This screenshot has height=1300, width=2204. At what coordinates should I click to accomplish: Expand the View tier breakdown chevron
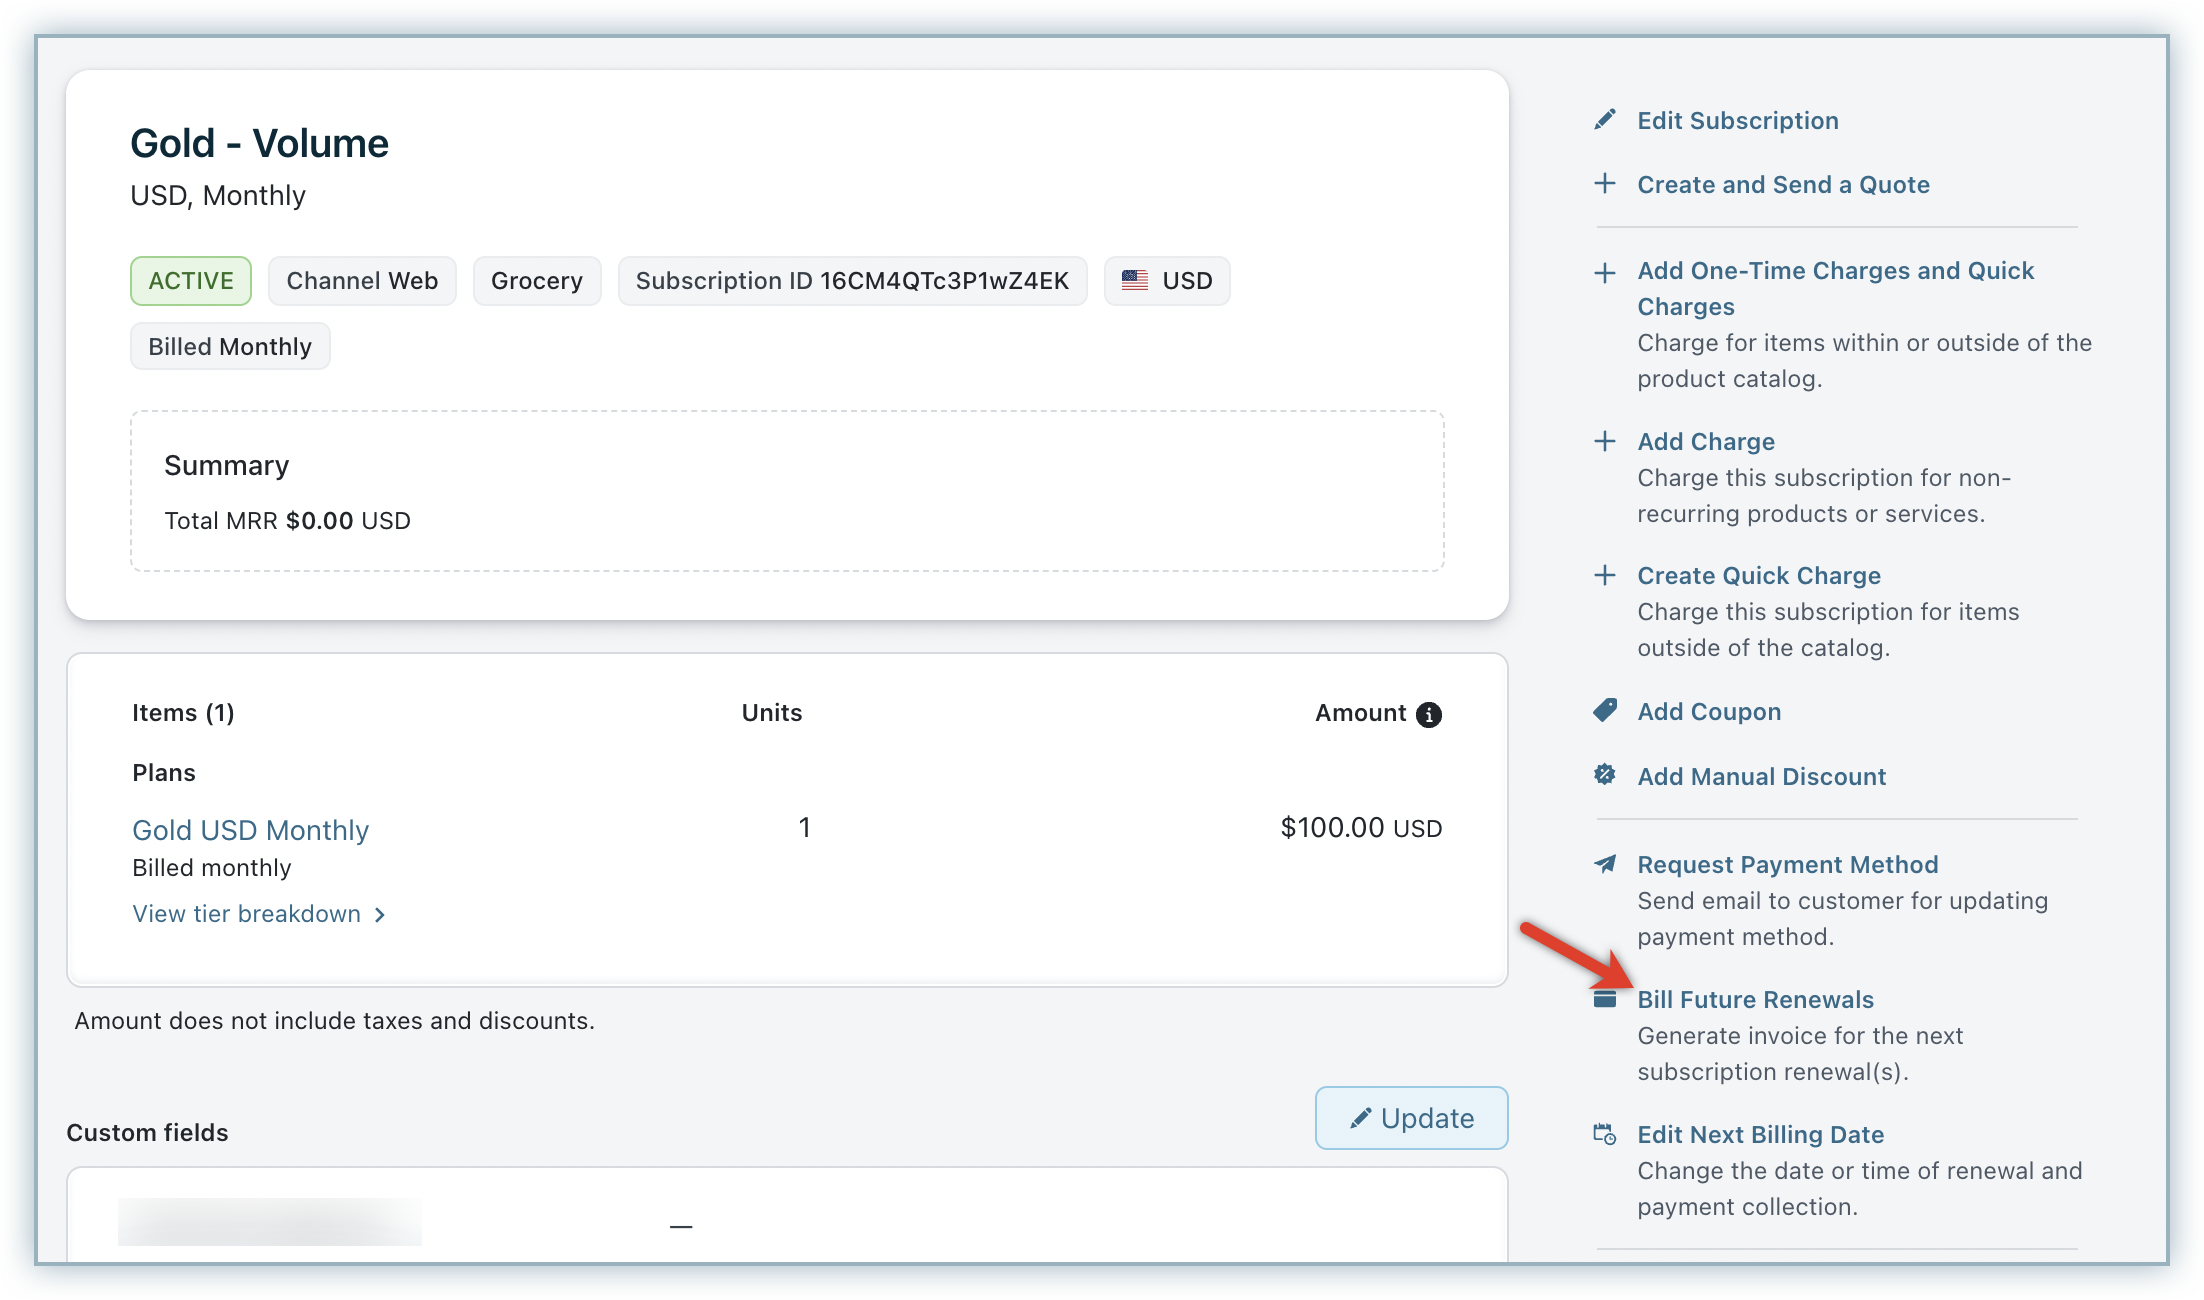pos(380,914)
